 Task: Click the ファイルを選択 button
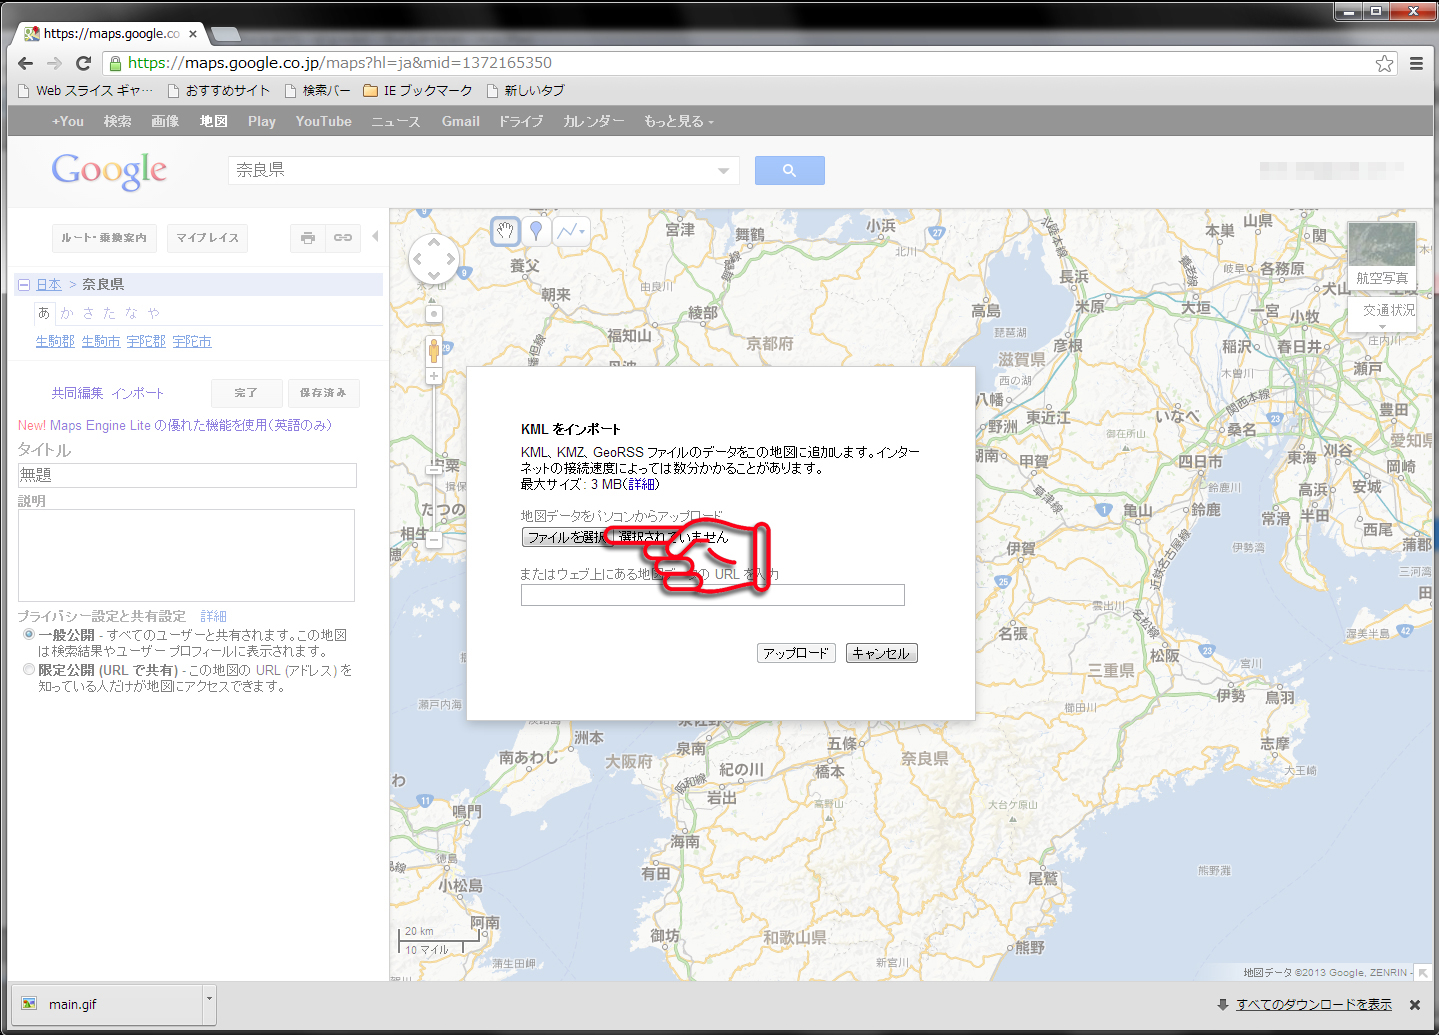[x=565, y=537]
